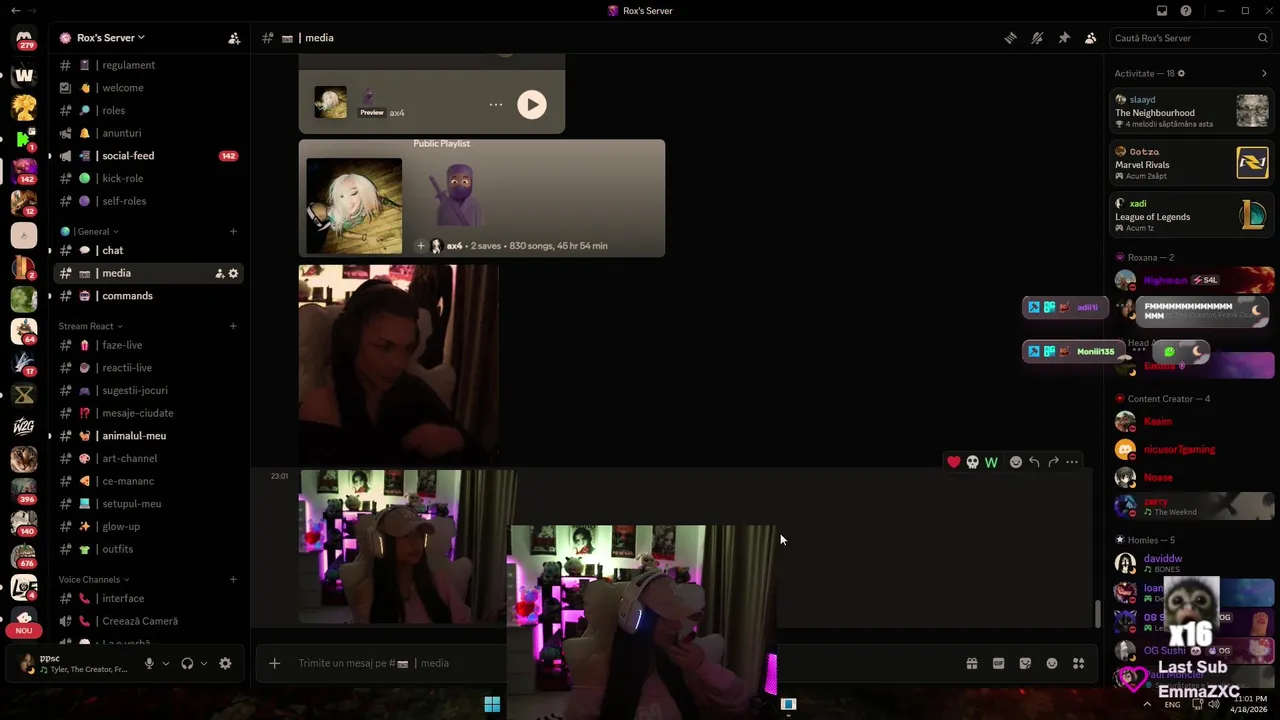
Task: Open the faze-live channel
Action: click(x=148, y=345)
